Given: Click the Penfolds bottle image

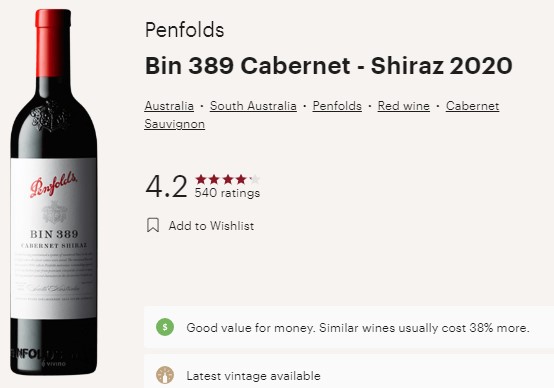Looking at the screenshot, I should tap(54, 192).
